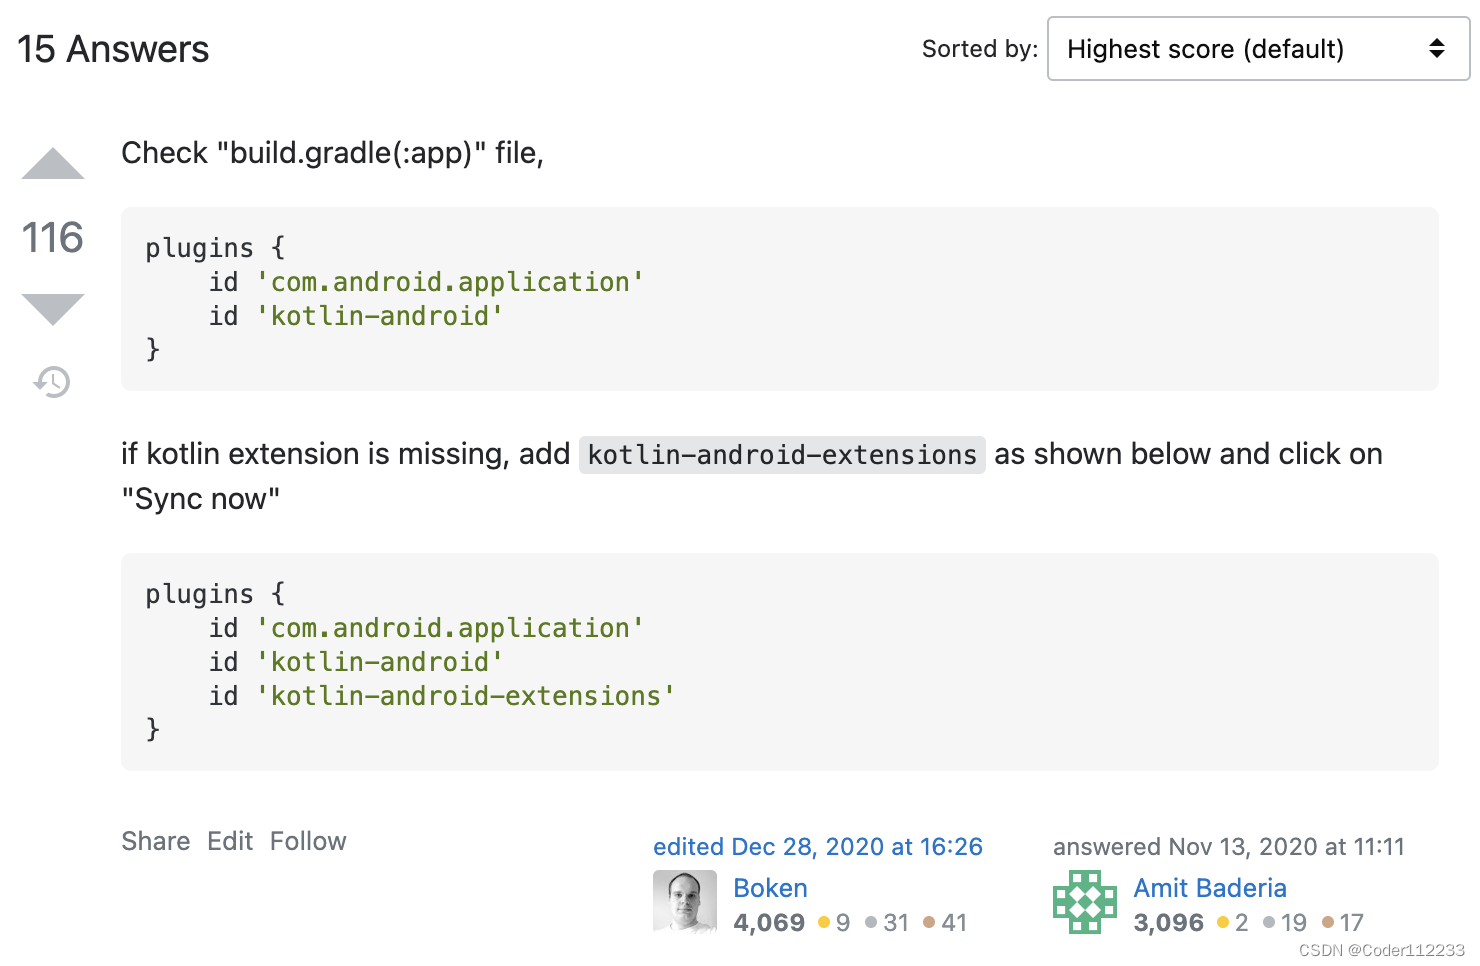Click the inline code kotlin-android-extensions

[x=782, y=455]
